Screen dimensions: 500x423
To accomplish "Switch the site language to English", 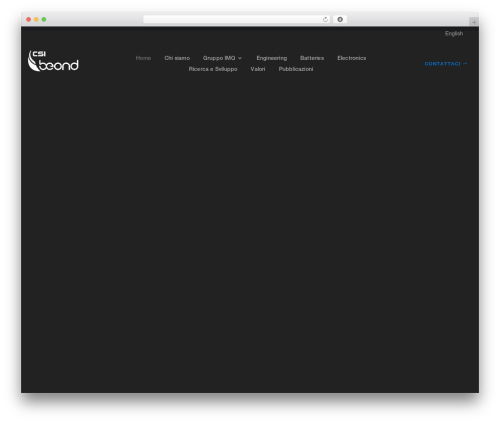I will pyautogui.click(x=454, y=33).
